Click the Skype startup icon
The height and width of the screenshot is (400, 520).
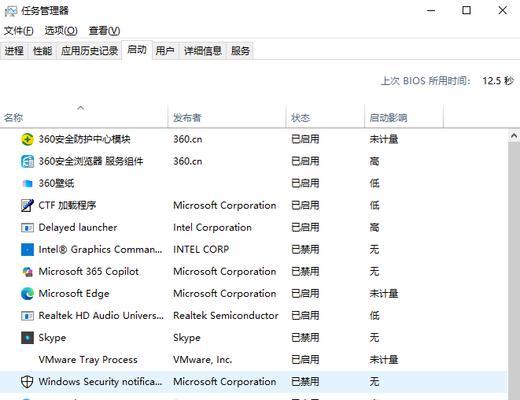point(27,338)
